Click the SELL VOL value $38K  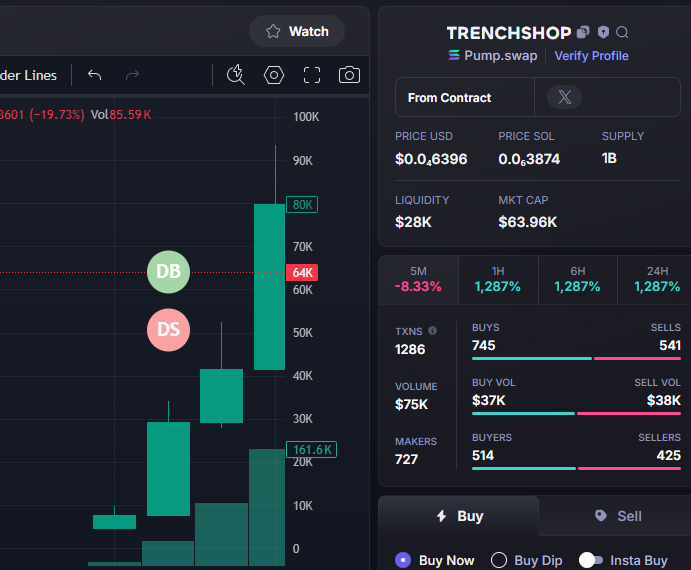pyautogui.click(x=664, y=400)
